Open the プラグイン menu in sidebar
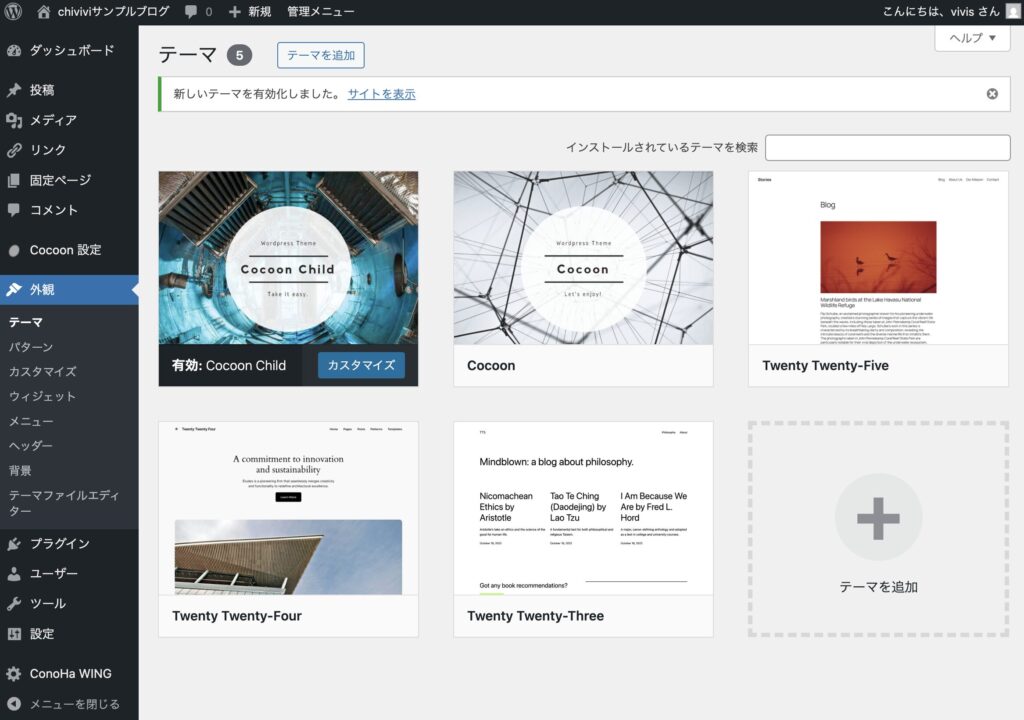Viewport: 1024px width, 720px height. click(x=59, y=544)
